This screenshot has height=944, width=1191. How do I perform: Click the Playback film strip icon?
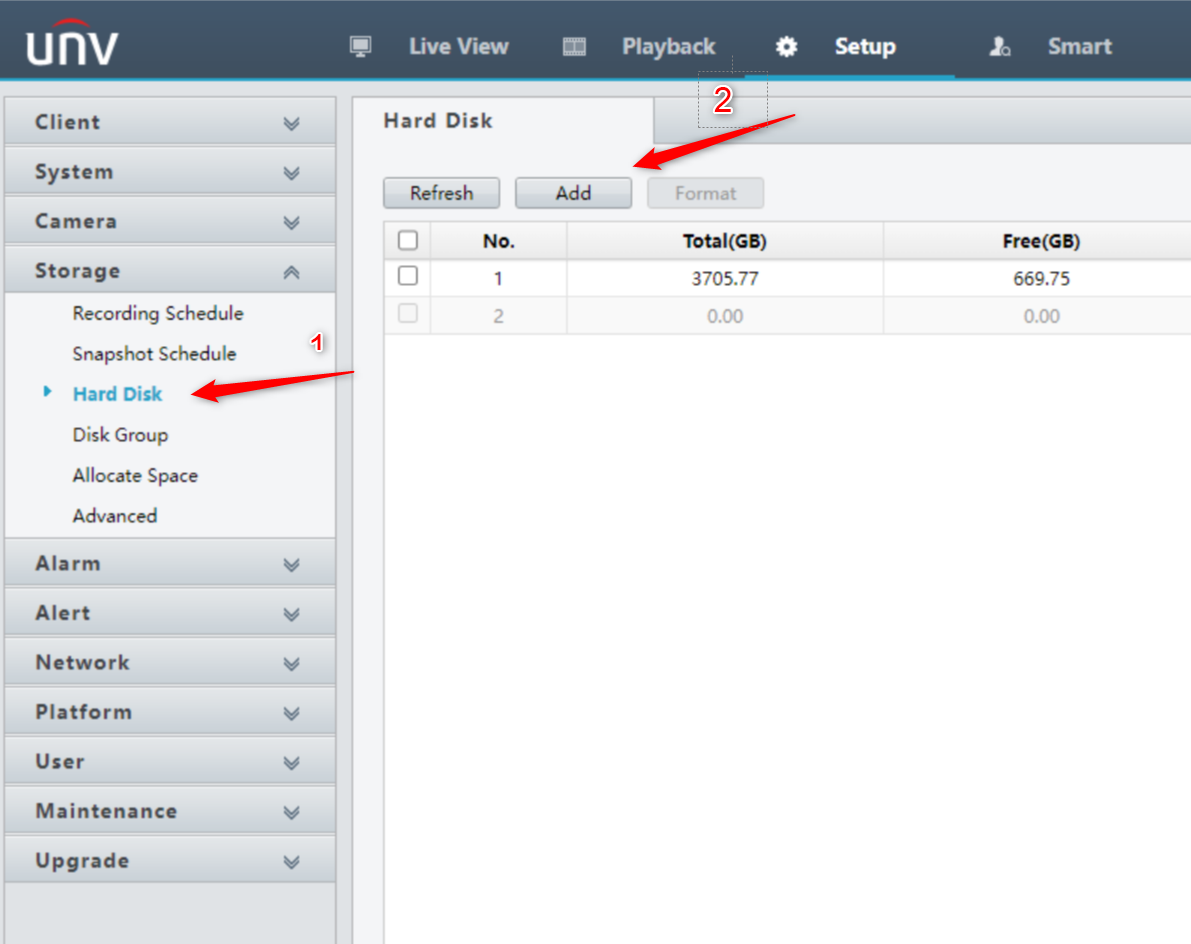pyautogui.click(x=574, y=47)
